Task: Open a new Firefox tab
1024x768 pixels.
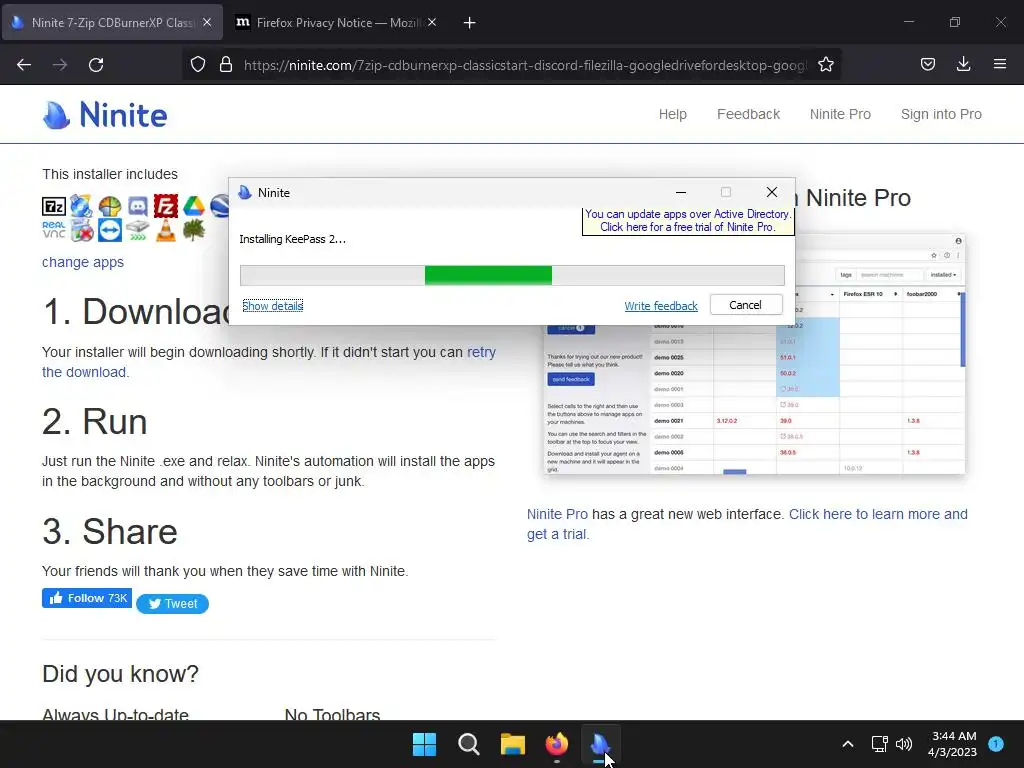Action: pyautogui.click(x=469, y=23)
